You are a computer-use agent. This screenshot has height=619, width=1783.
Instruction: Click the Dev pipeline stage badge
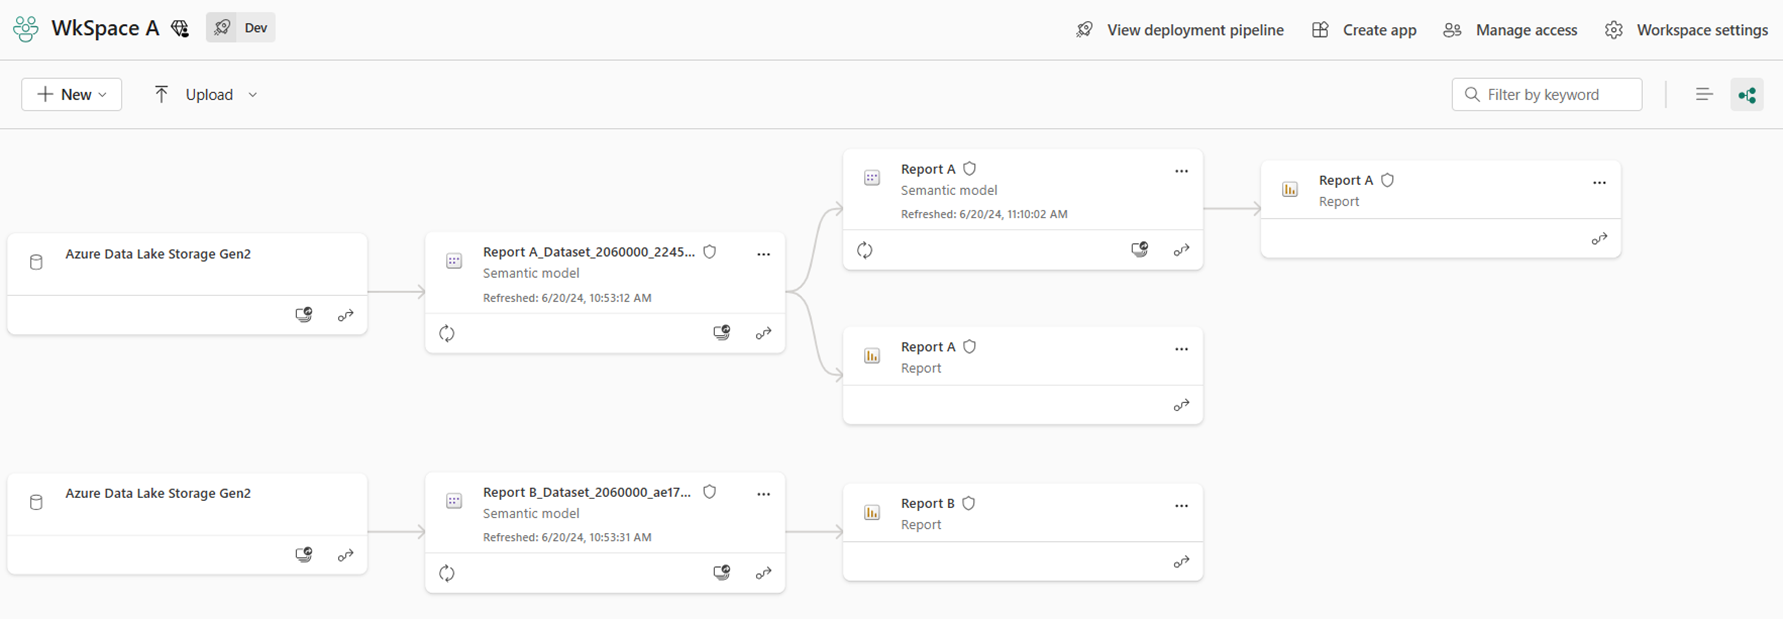(x=241, y=28)
